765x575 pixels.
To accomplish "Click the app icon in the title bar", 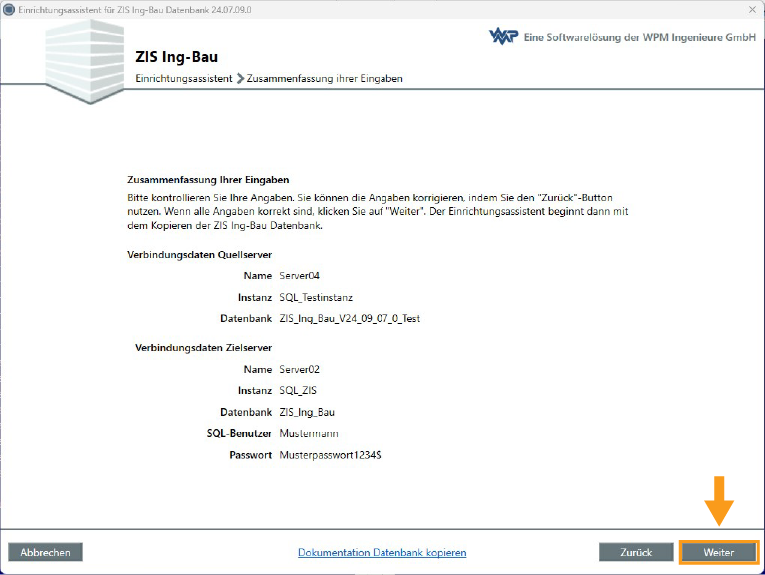I will pos(9,9).
